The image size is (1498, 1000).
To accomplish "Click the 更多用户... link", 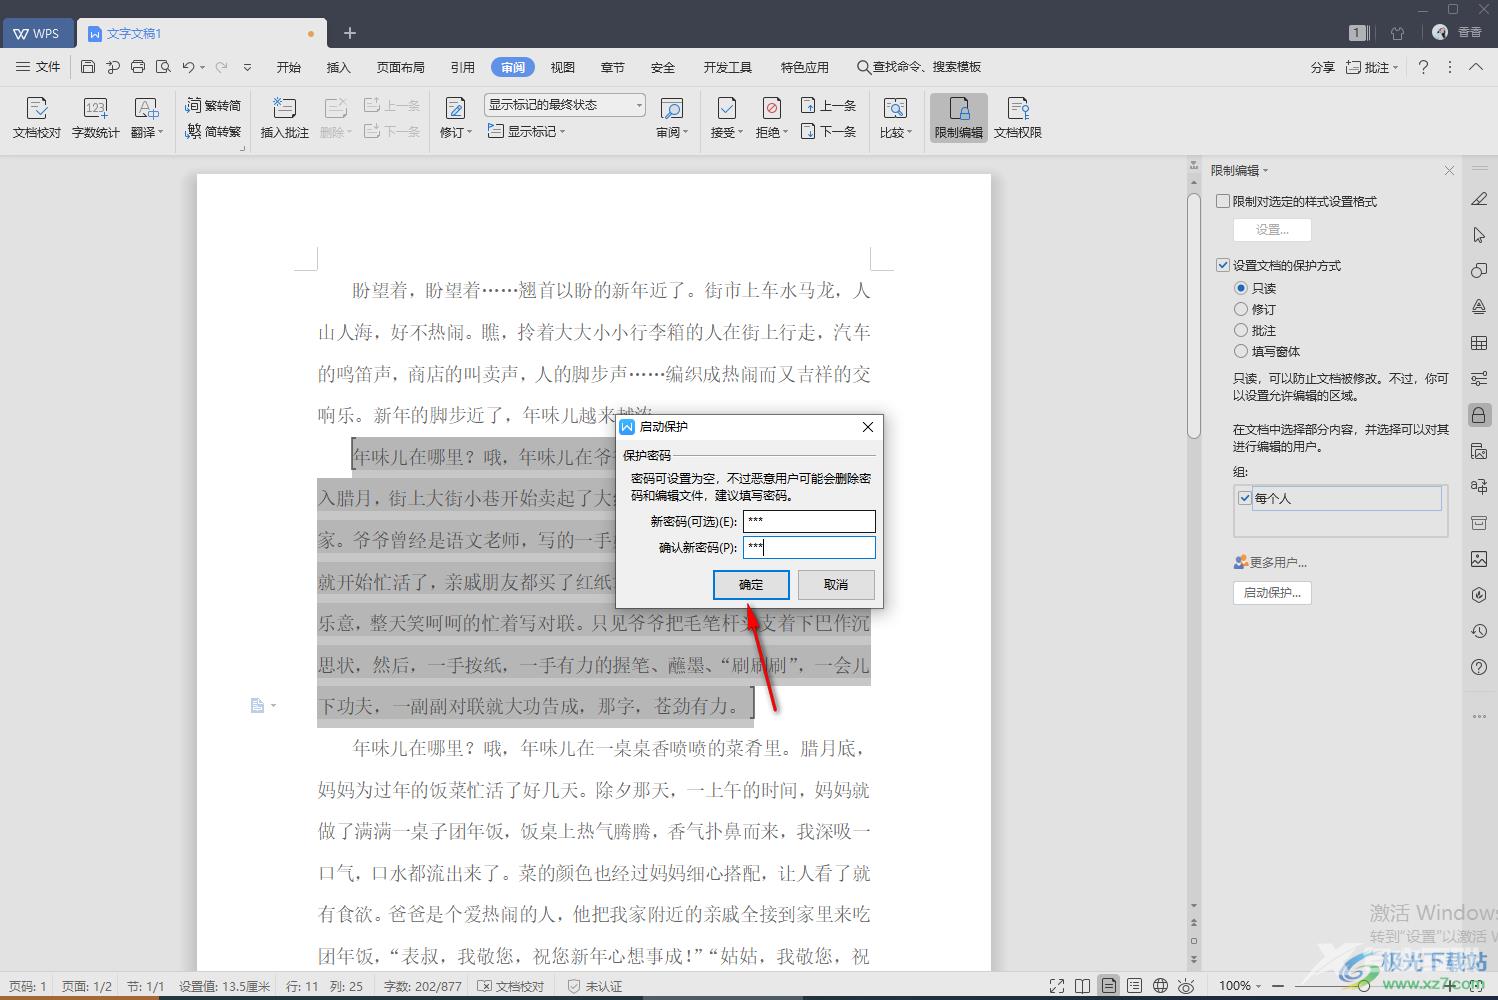I will (1270, 562).
